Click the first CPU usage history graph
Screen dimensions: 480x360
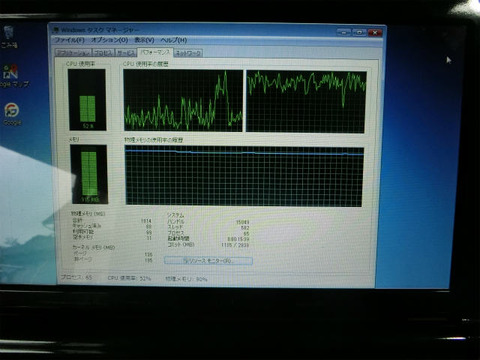click(183, 100)
